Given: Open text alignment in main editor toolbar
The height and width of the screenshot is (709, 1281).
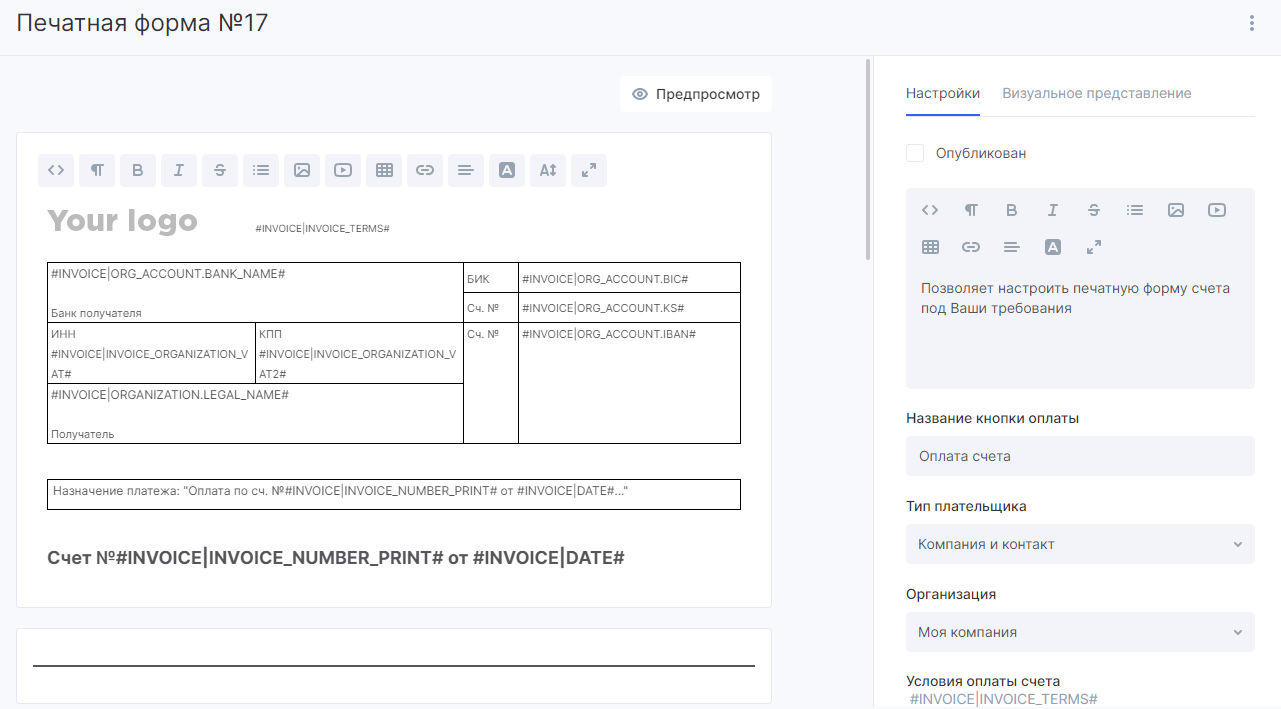Looking at the screenshot, I should [466, 170].
